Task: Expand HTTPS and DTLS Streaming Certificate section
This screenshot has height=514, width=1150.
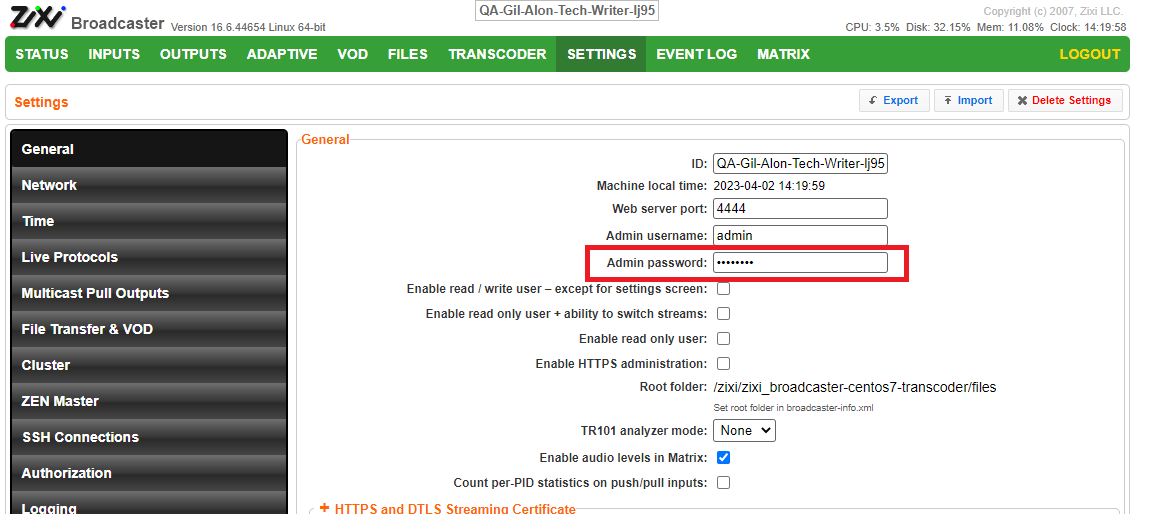Action: pyautogui.click(x=447, y=509)
